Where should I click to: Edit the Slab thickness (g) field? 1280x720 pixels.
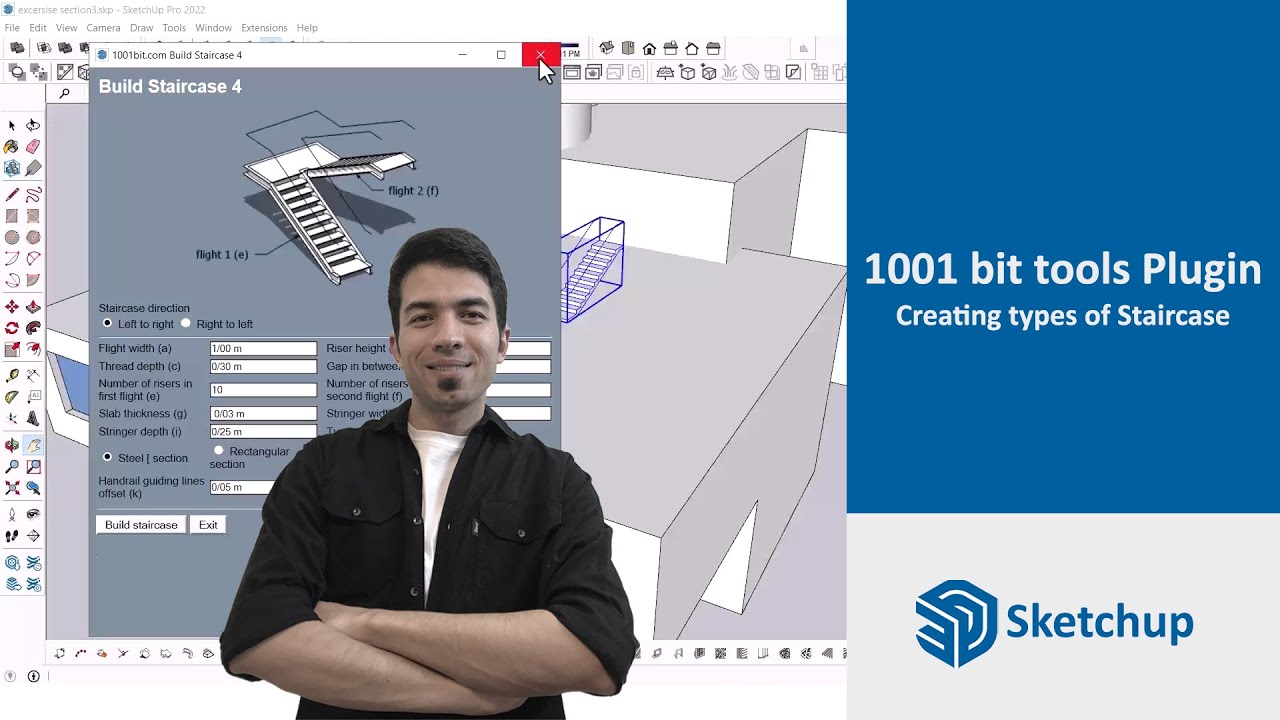tap(263, 414)
